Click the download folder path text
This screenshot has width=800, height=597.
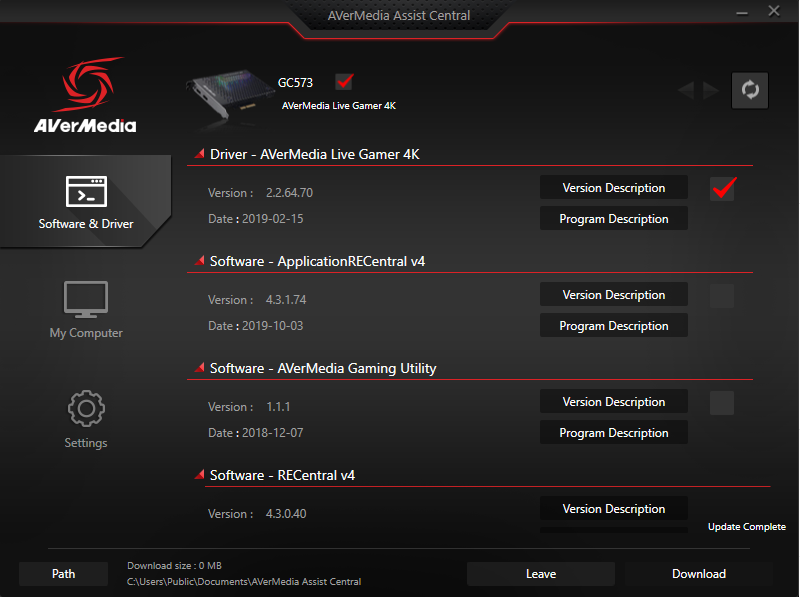[244, 582]
